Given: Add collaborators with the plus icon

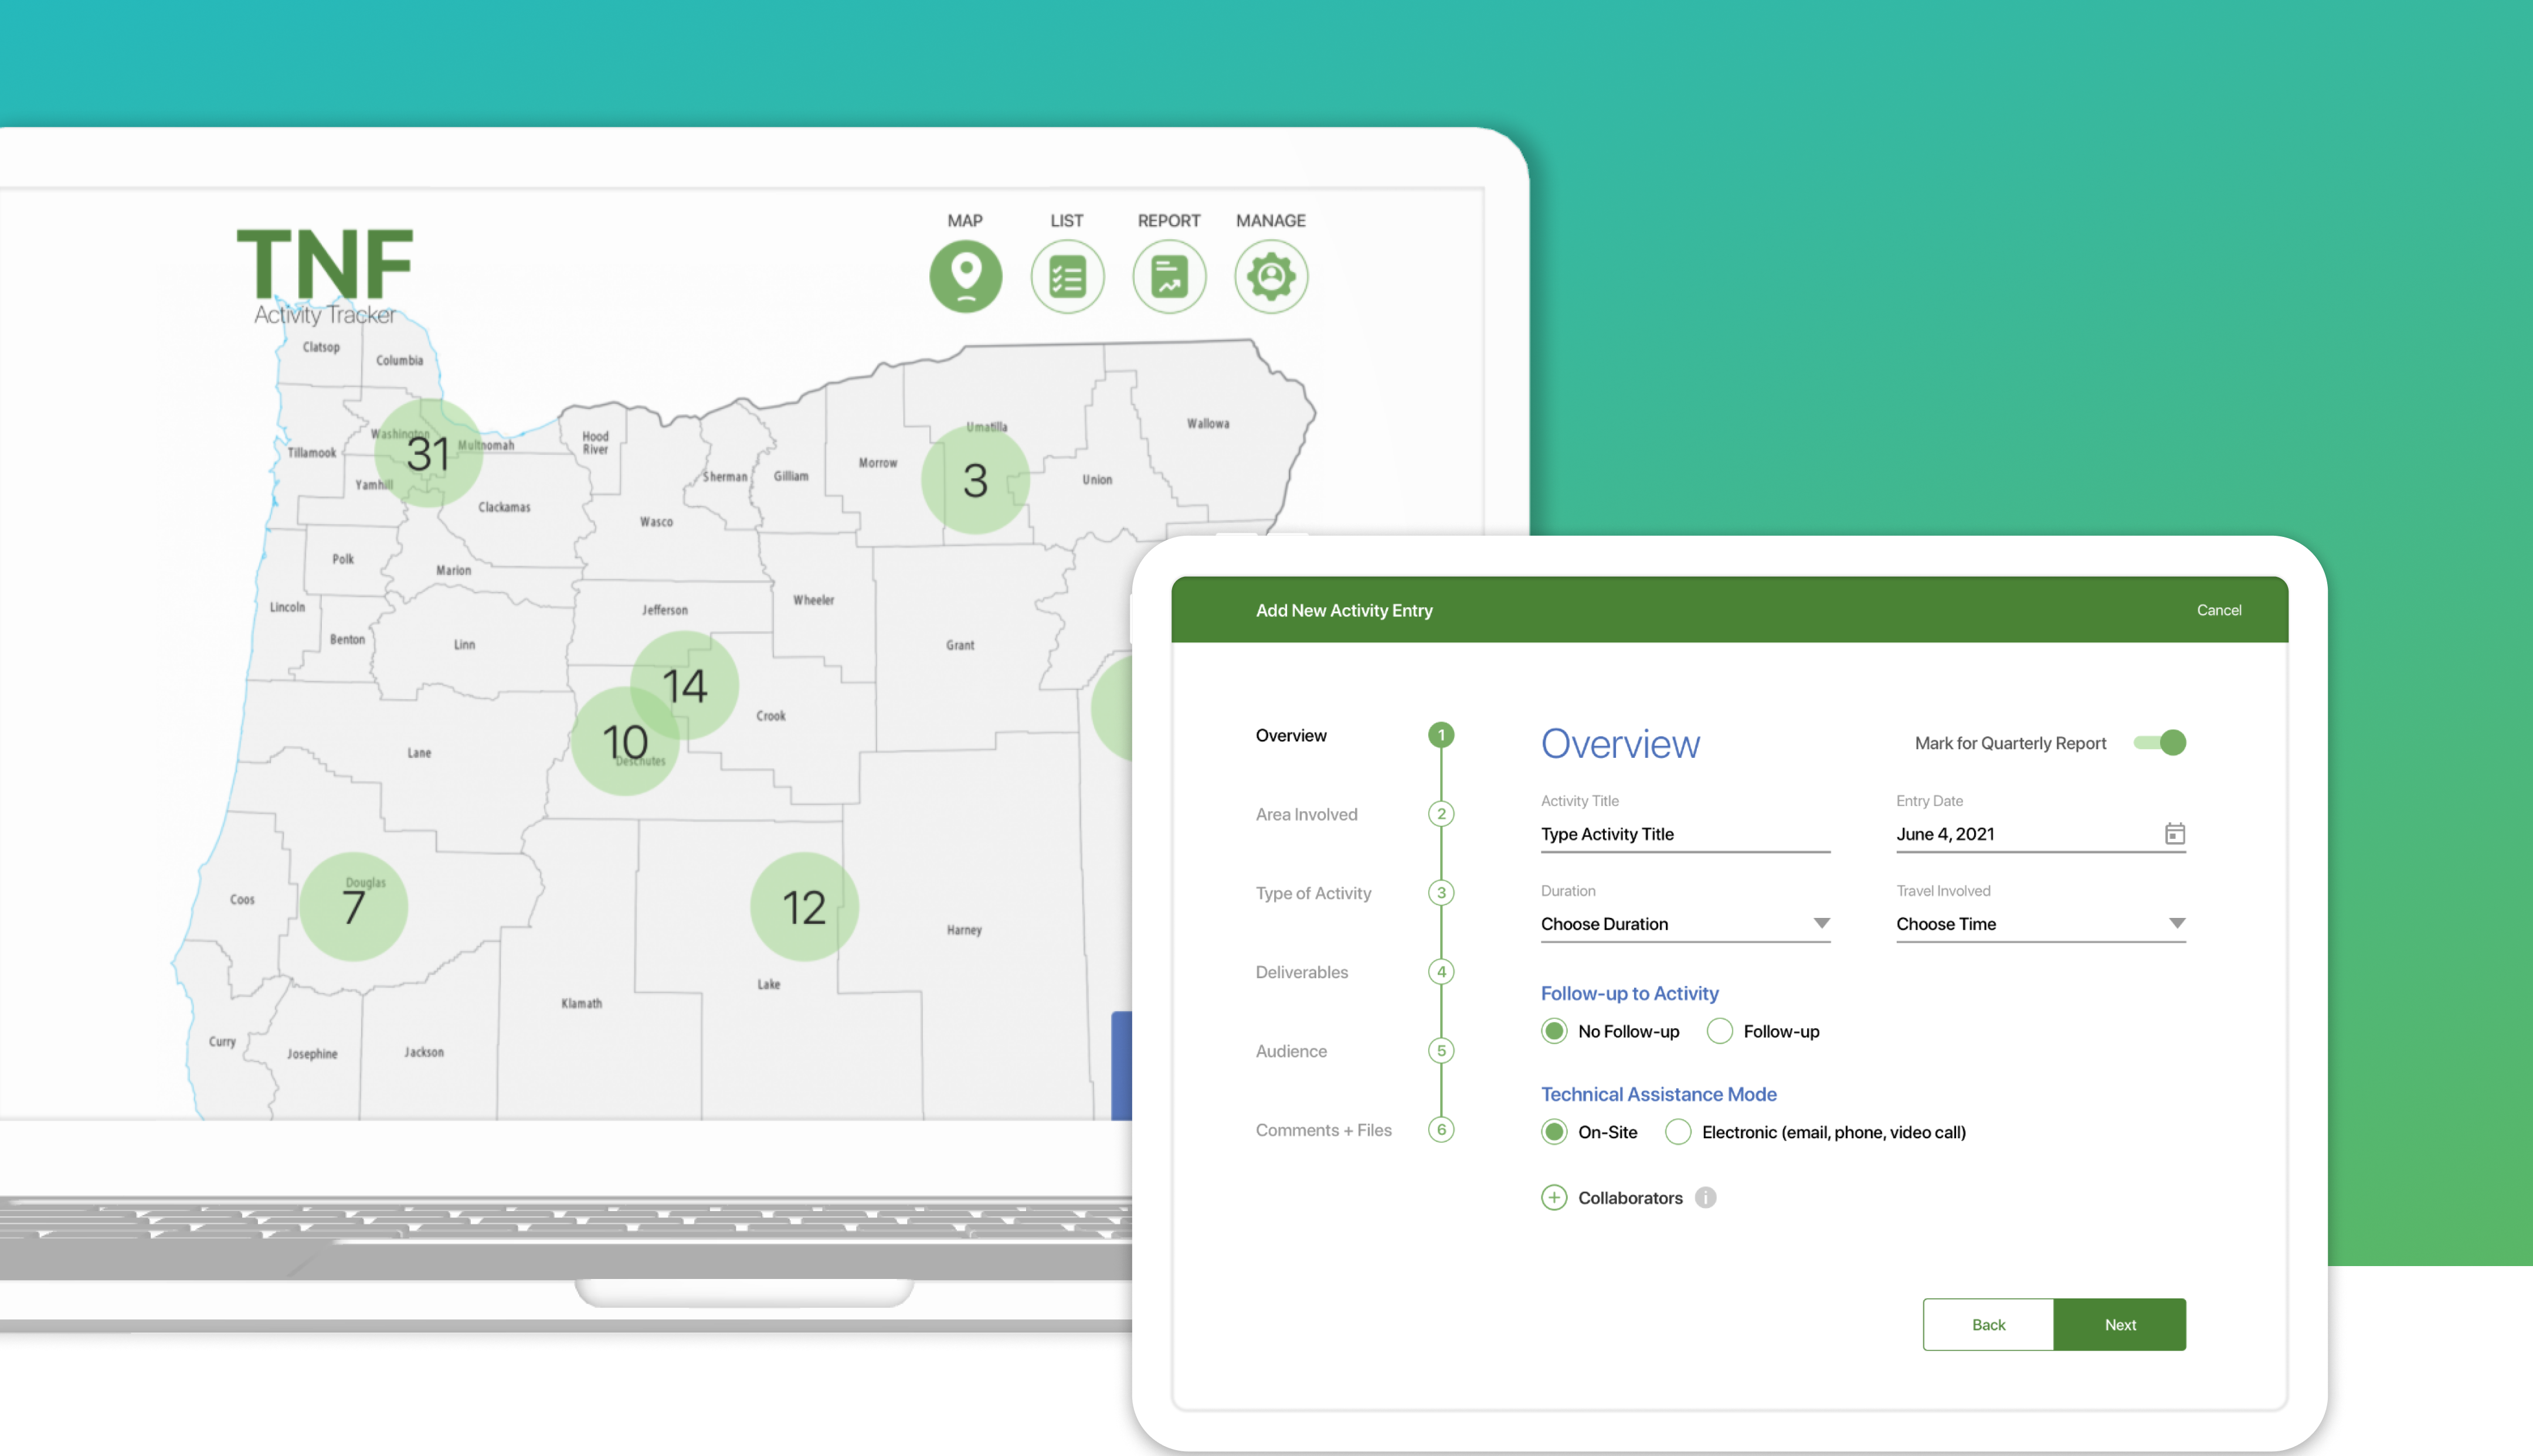Looking at the screenshot, I should pyautogui.click(x=1554, y=1198).
